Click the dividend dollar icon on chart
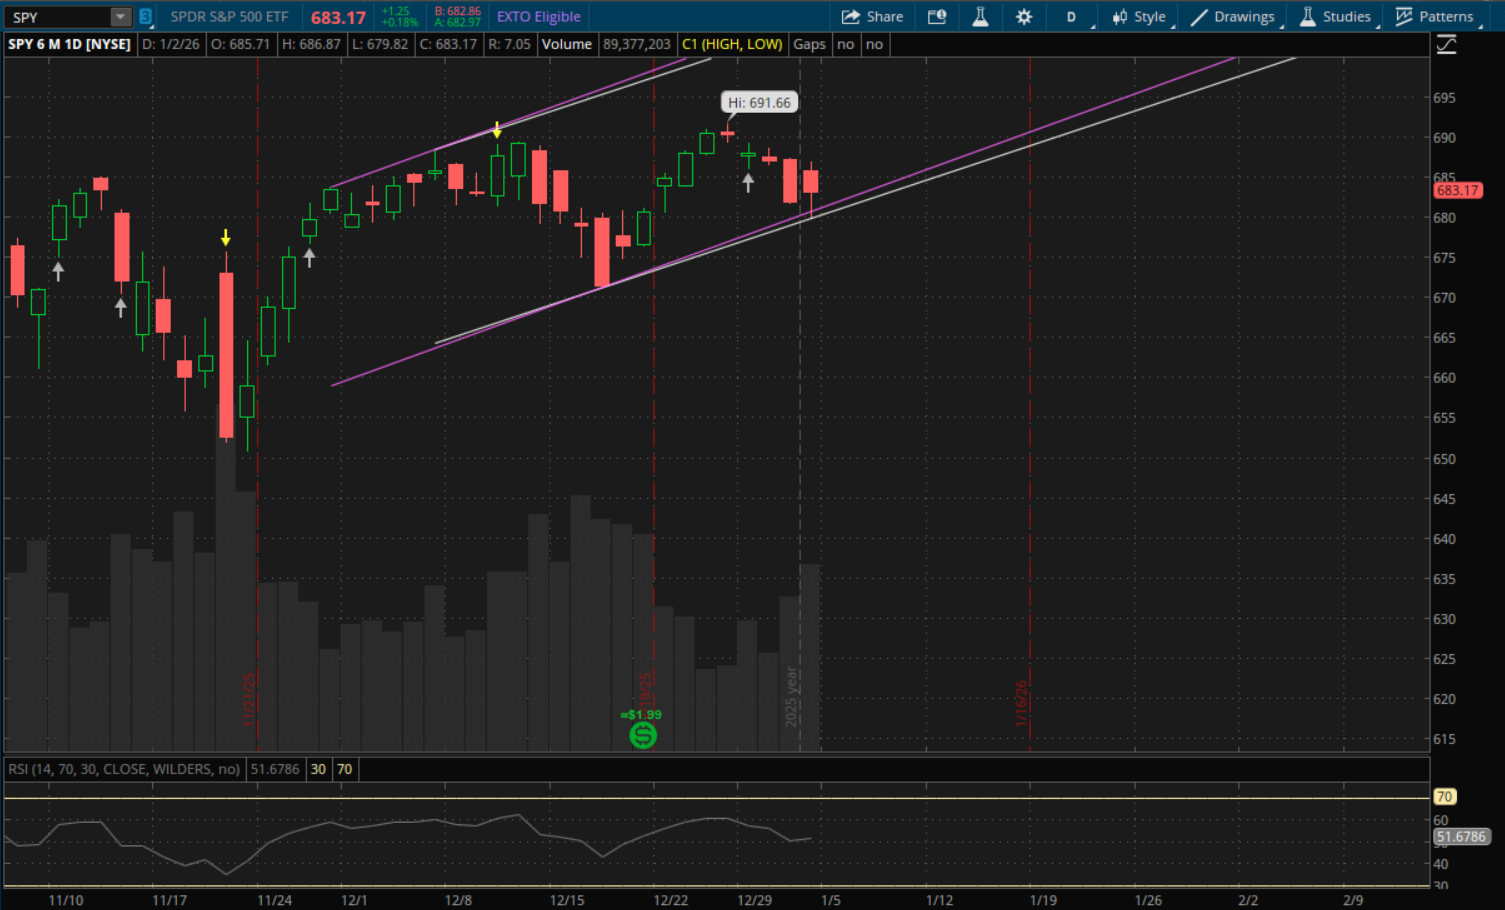 (643, 736)
